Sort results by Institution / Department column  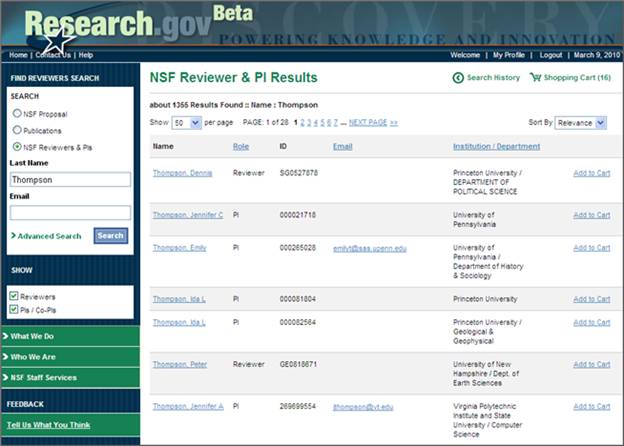pos(497,146)
